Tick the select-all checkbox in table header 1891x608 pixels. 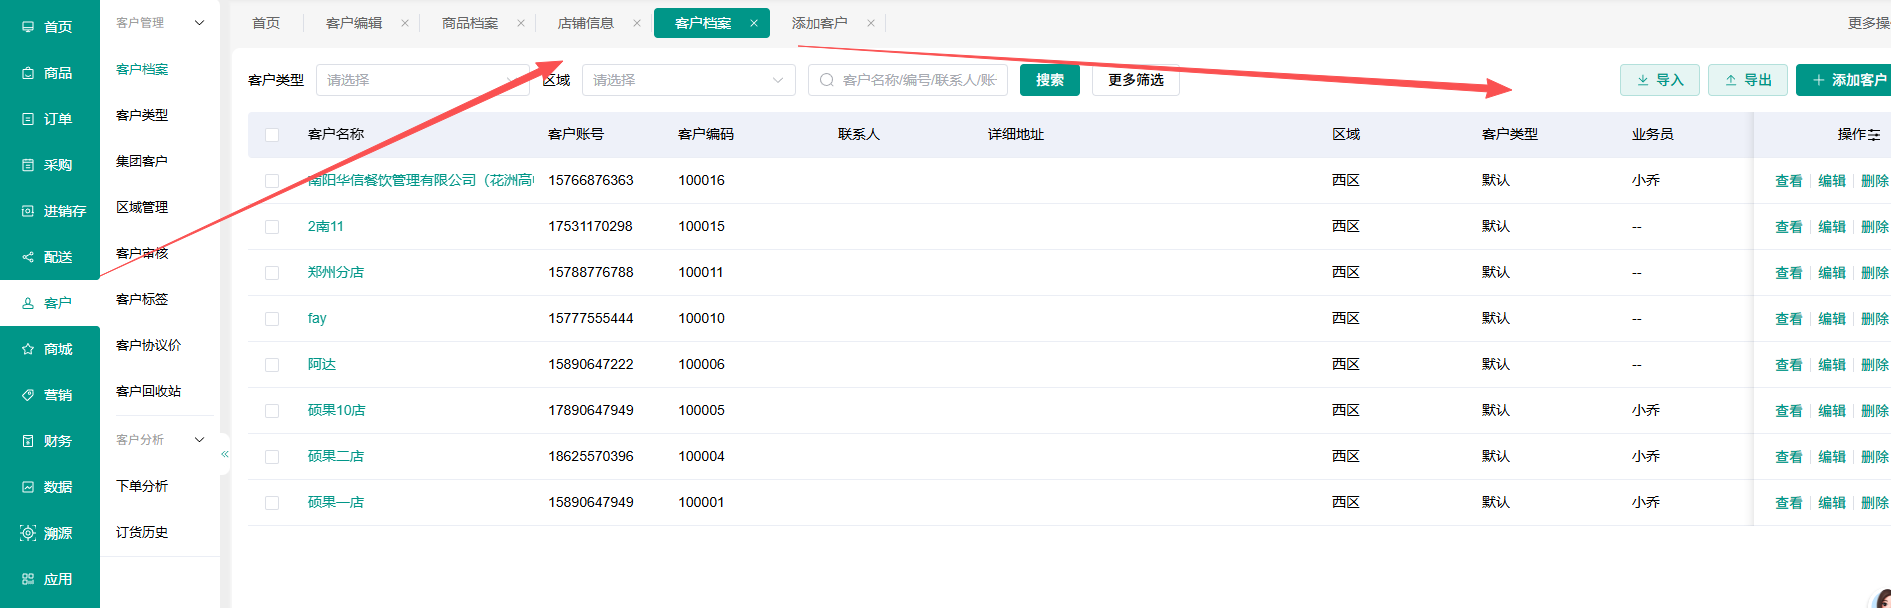coord(272,135)
